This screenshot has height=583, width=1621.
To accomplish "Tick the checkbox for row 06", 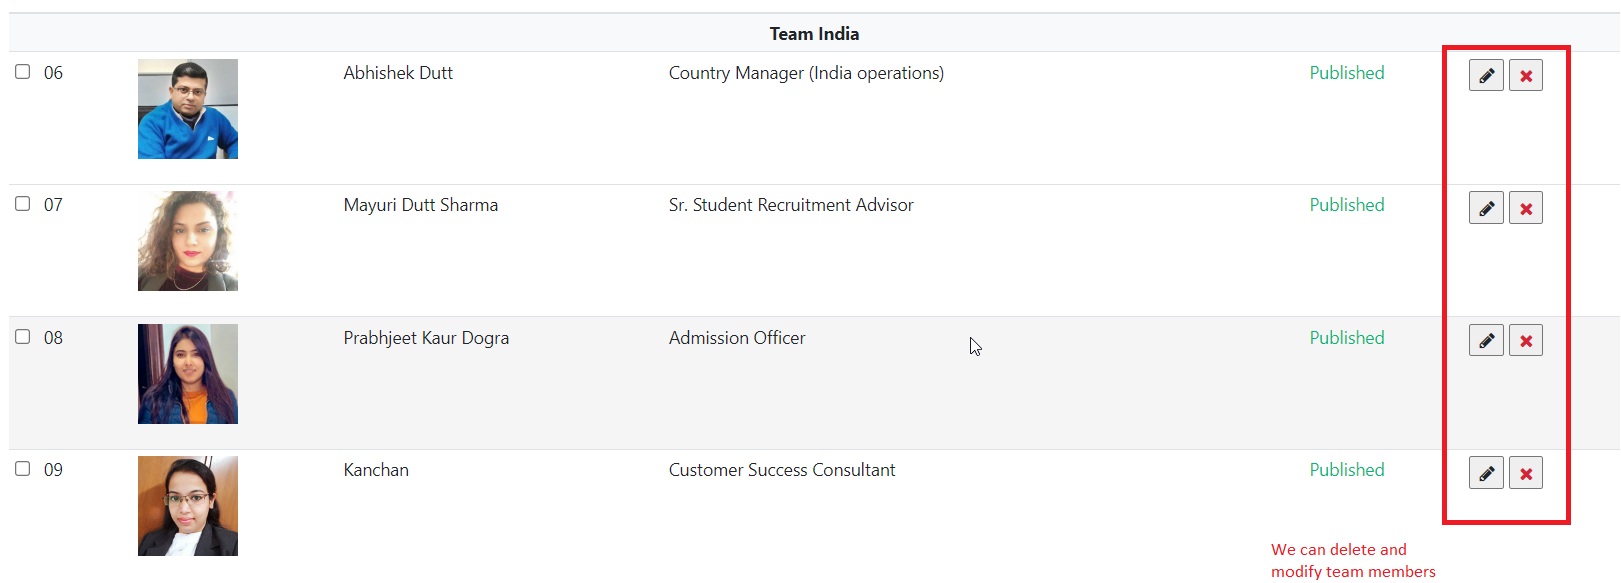I will coord(23,72).
